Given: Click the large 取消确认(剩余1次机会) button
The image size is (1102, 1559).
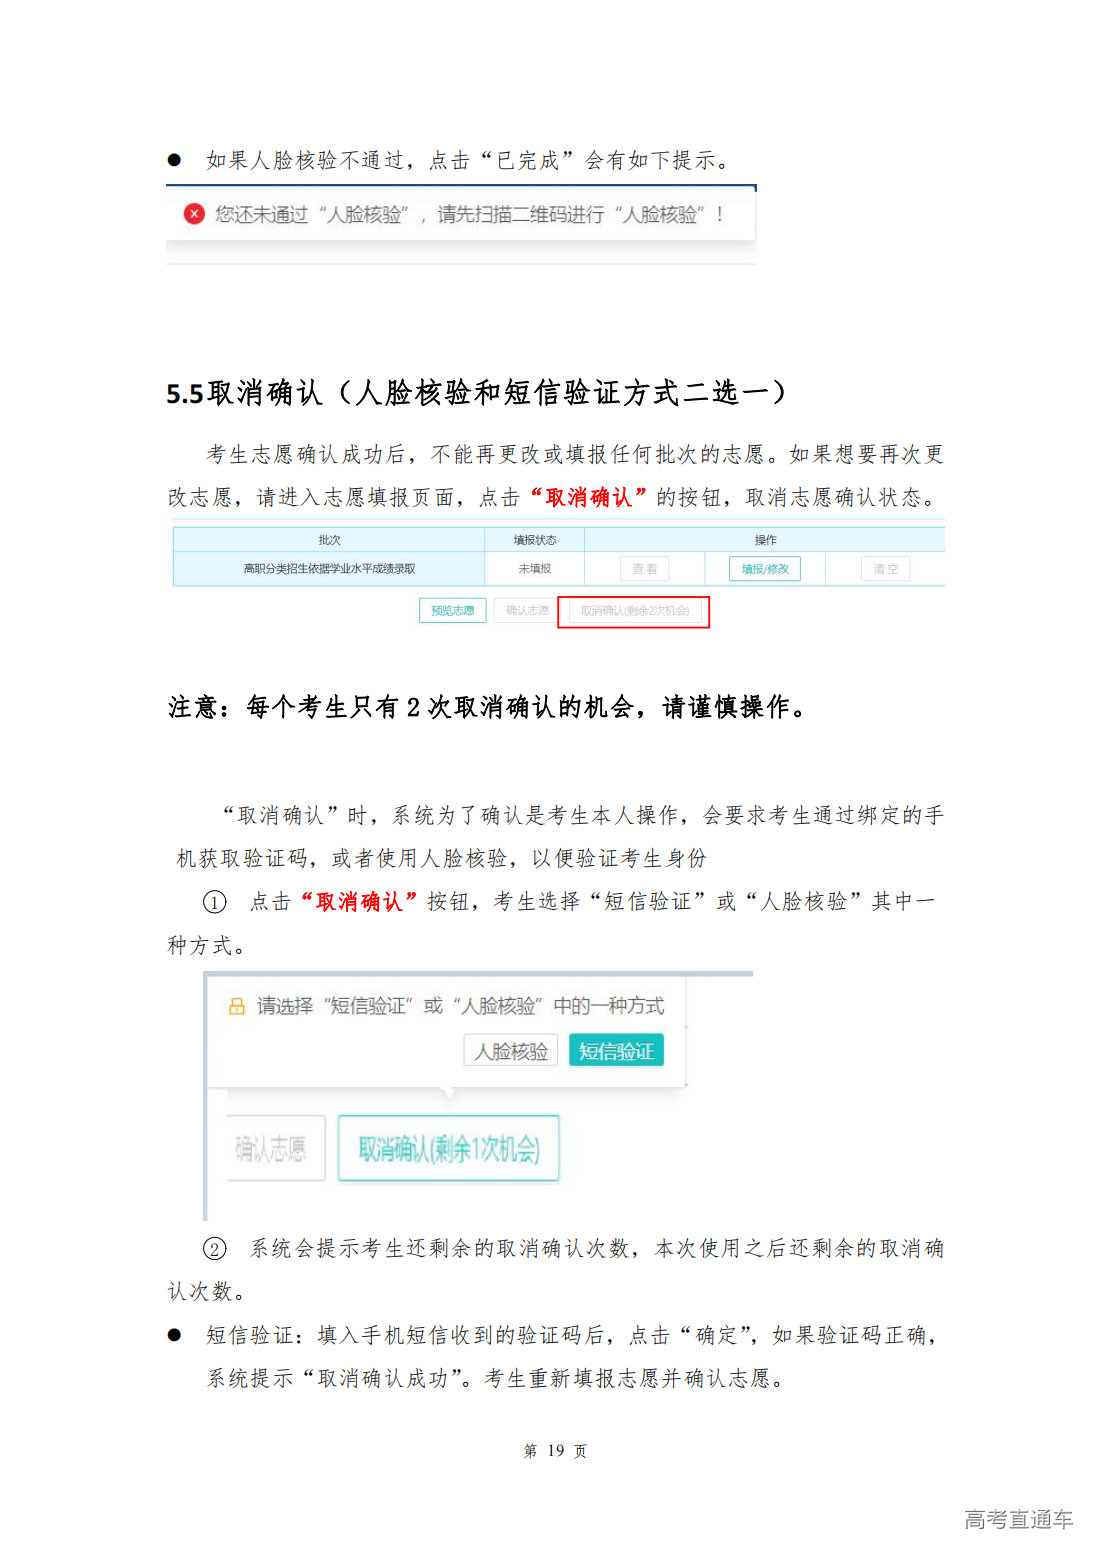Looking at the screenshot, I should coord(448,1149).
